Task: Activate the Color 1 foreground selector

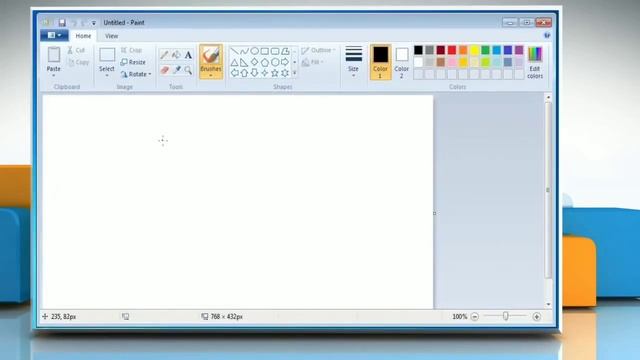Action: coord(380,62)
